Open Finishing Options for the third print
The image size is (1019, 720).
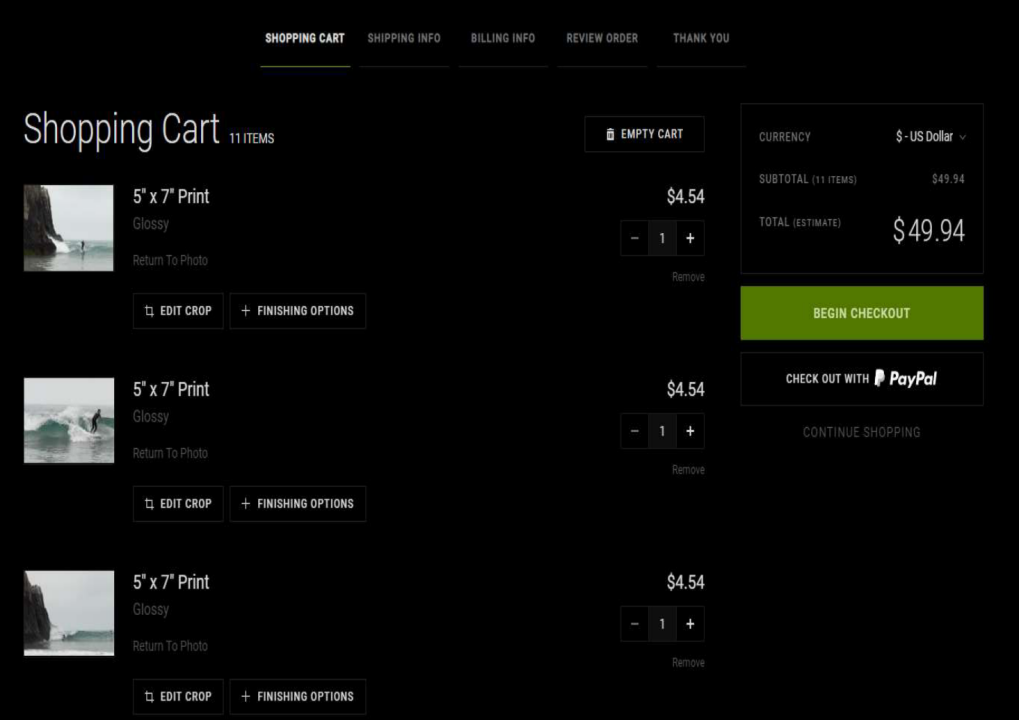[x=297, y=697]
